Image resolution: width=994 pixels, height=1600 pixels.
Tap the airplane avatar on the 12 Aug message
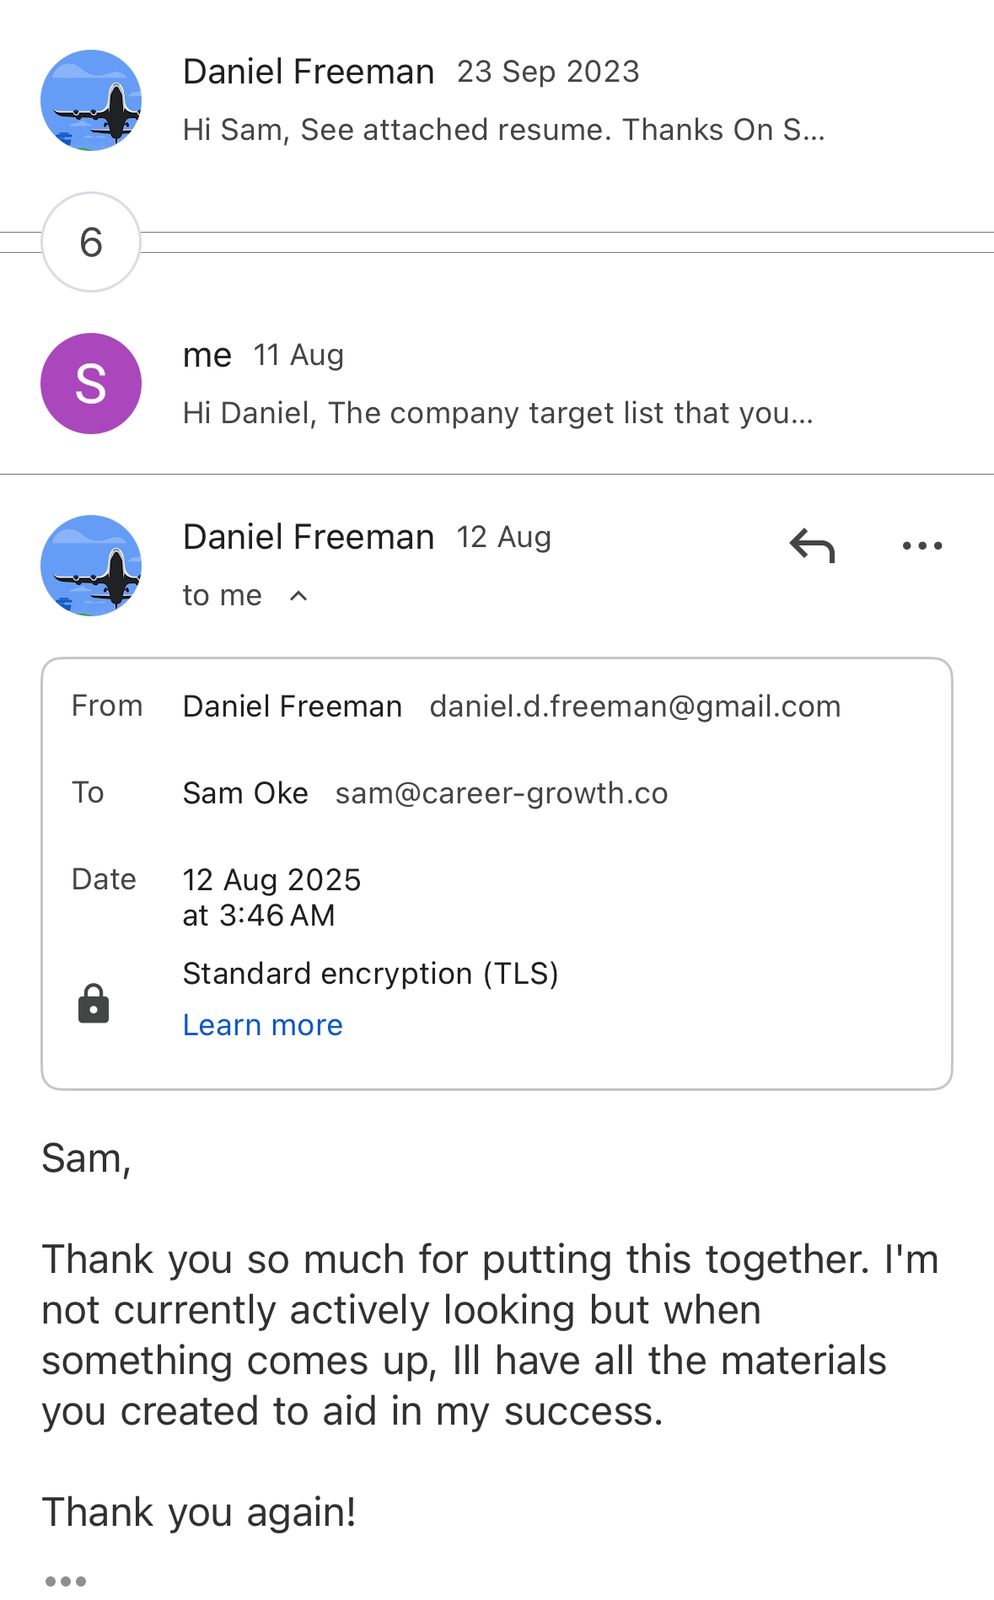[x=91, y=565]
